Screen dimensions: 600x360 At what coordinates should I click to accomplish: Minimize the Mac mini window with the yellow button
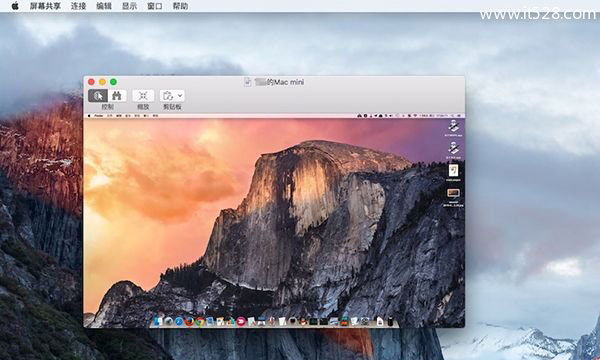tap(102, 82)
